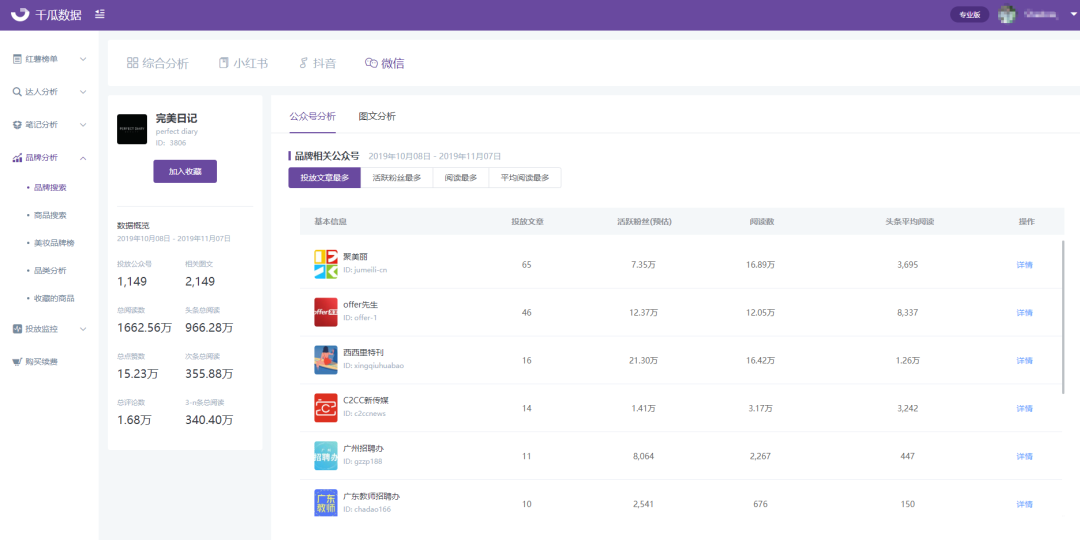Switch to the 综合分析 tab
The height and width of the screenshot is (540, 1080).
(x=158, y=63)
